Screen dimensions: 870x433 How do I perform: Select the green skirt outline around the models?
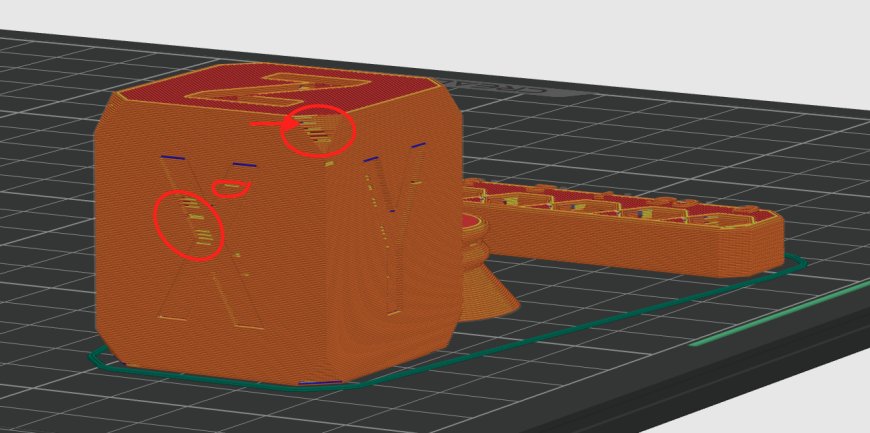(447, 323)
